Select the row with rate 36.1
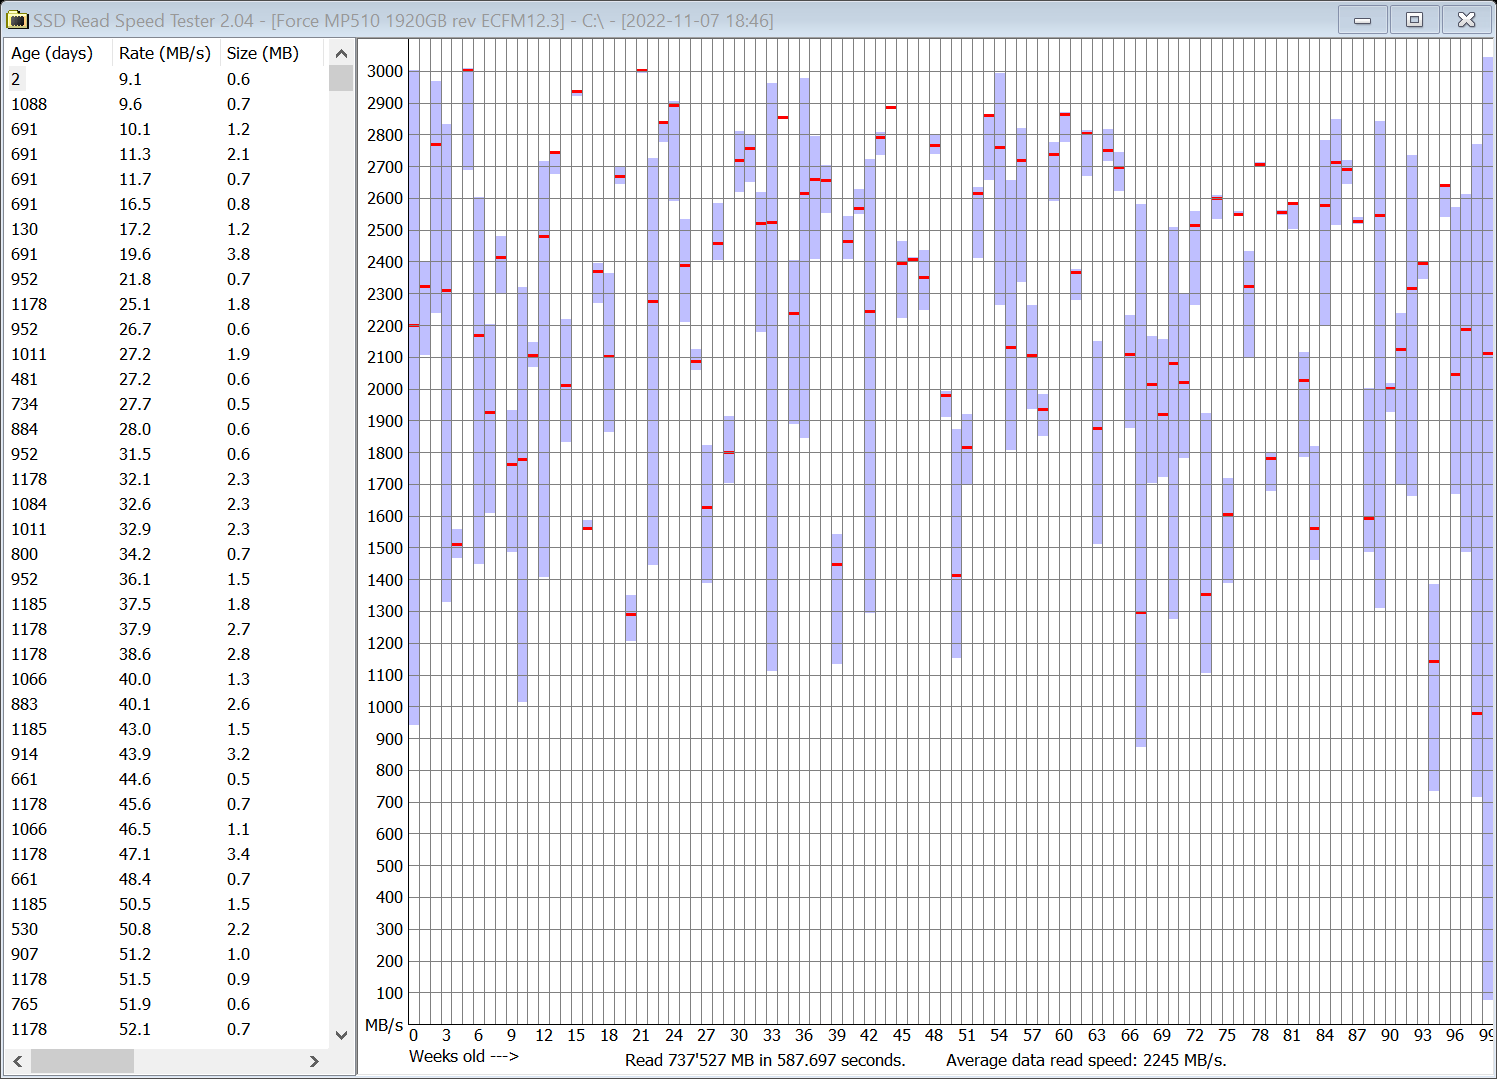 point(167,579)
